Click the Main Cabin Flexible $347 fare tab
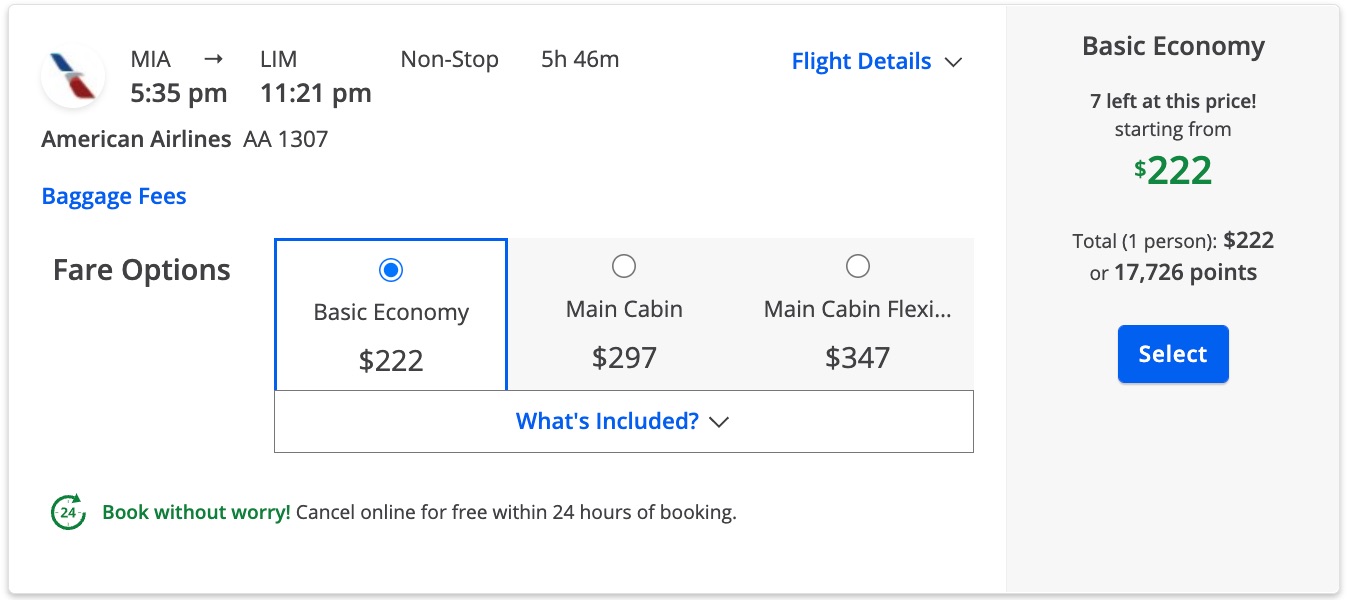1348x600 pixels. click(857, 314)
